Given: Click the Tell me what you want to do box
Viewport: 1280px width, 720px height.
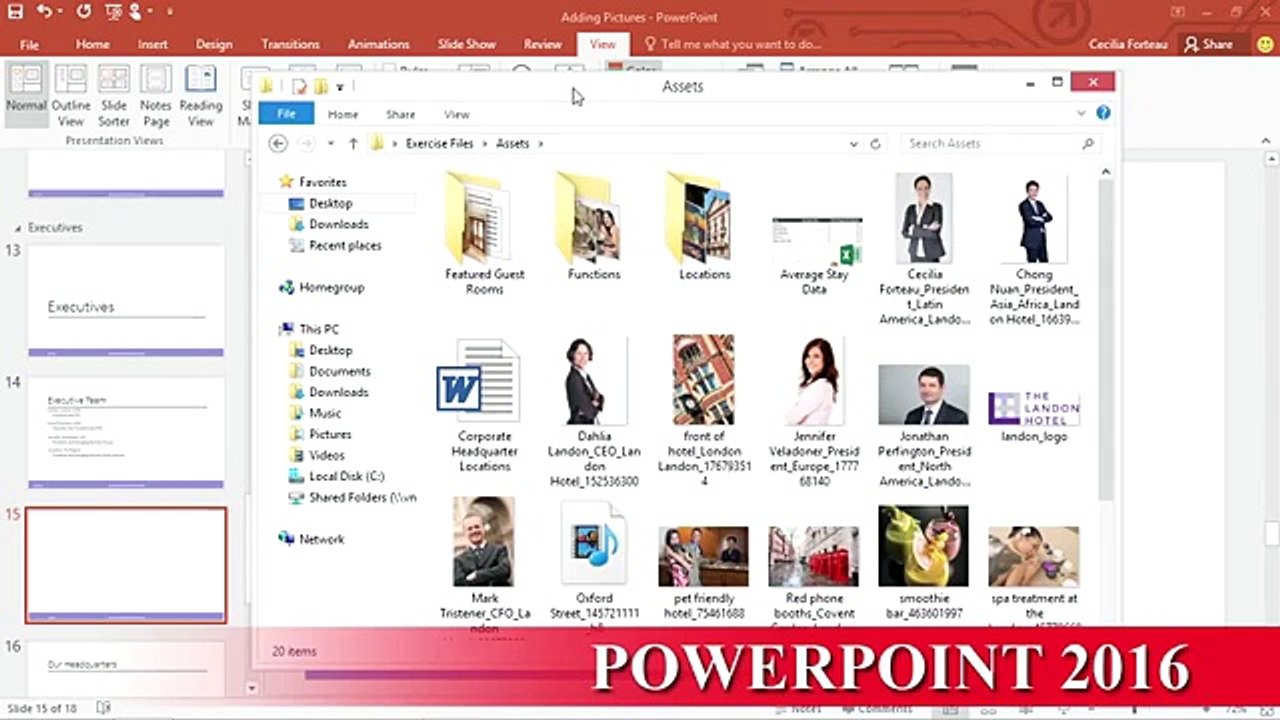Looking at the screenshot, I should click(x=733, y=44).
